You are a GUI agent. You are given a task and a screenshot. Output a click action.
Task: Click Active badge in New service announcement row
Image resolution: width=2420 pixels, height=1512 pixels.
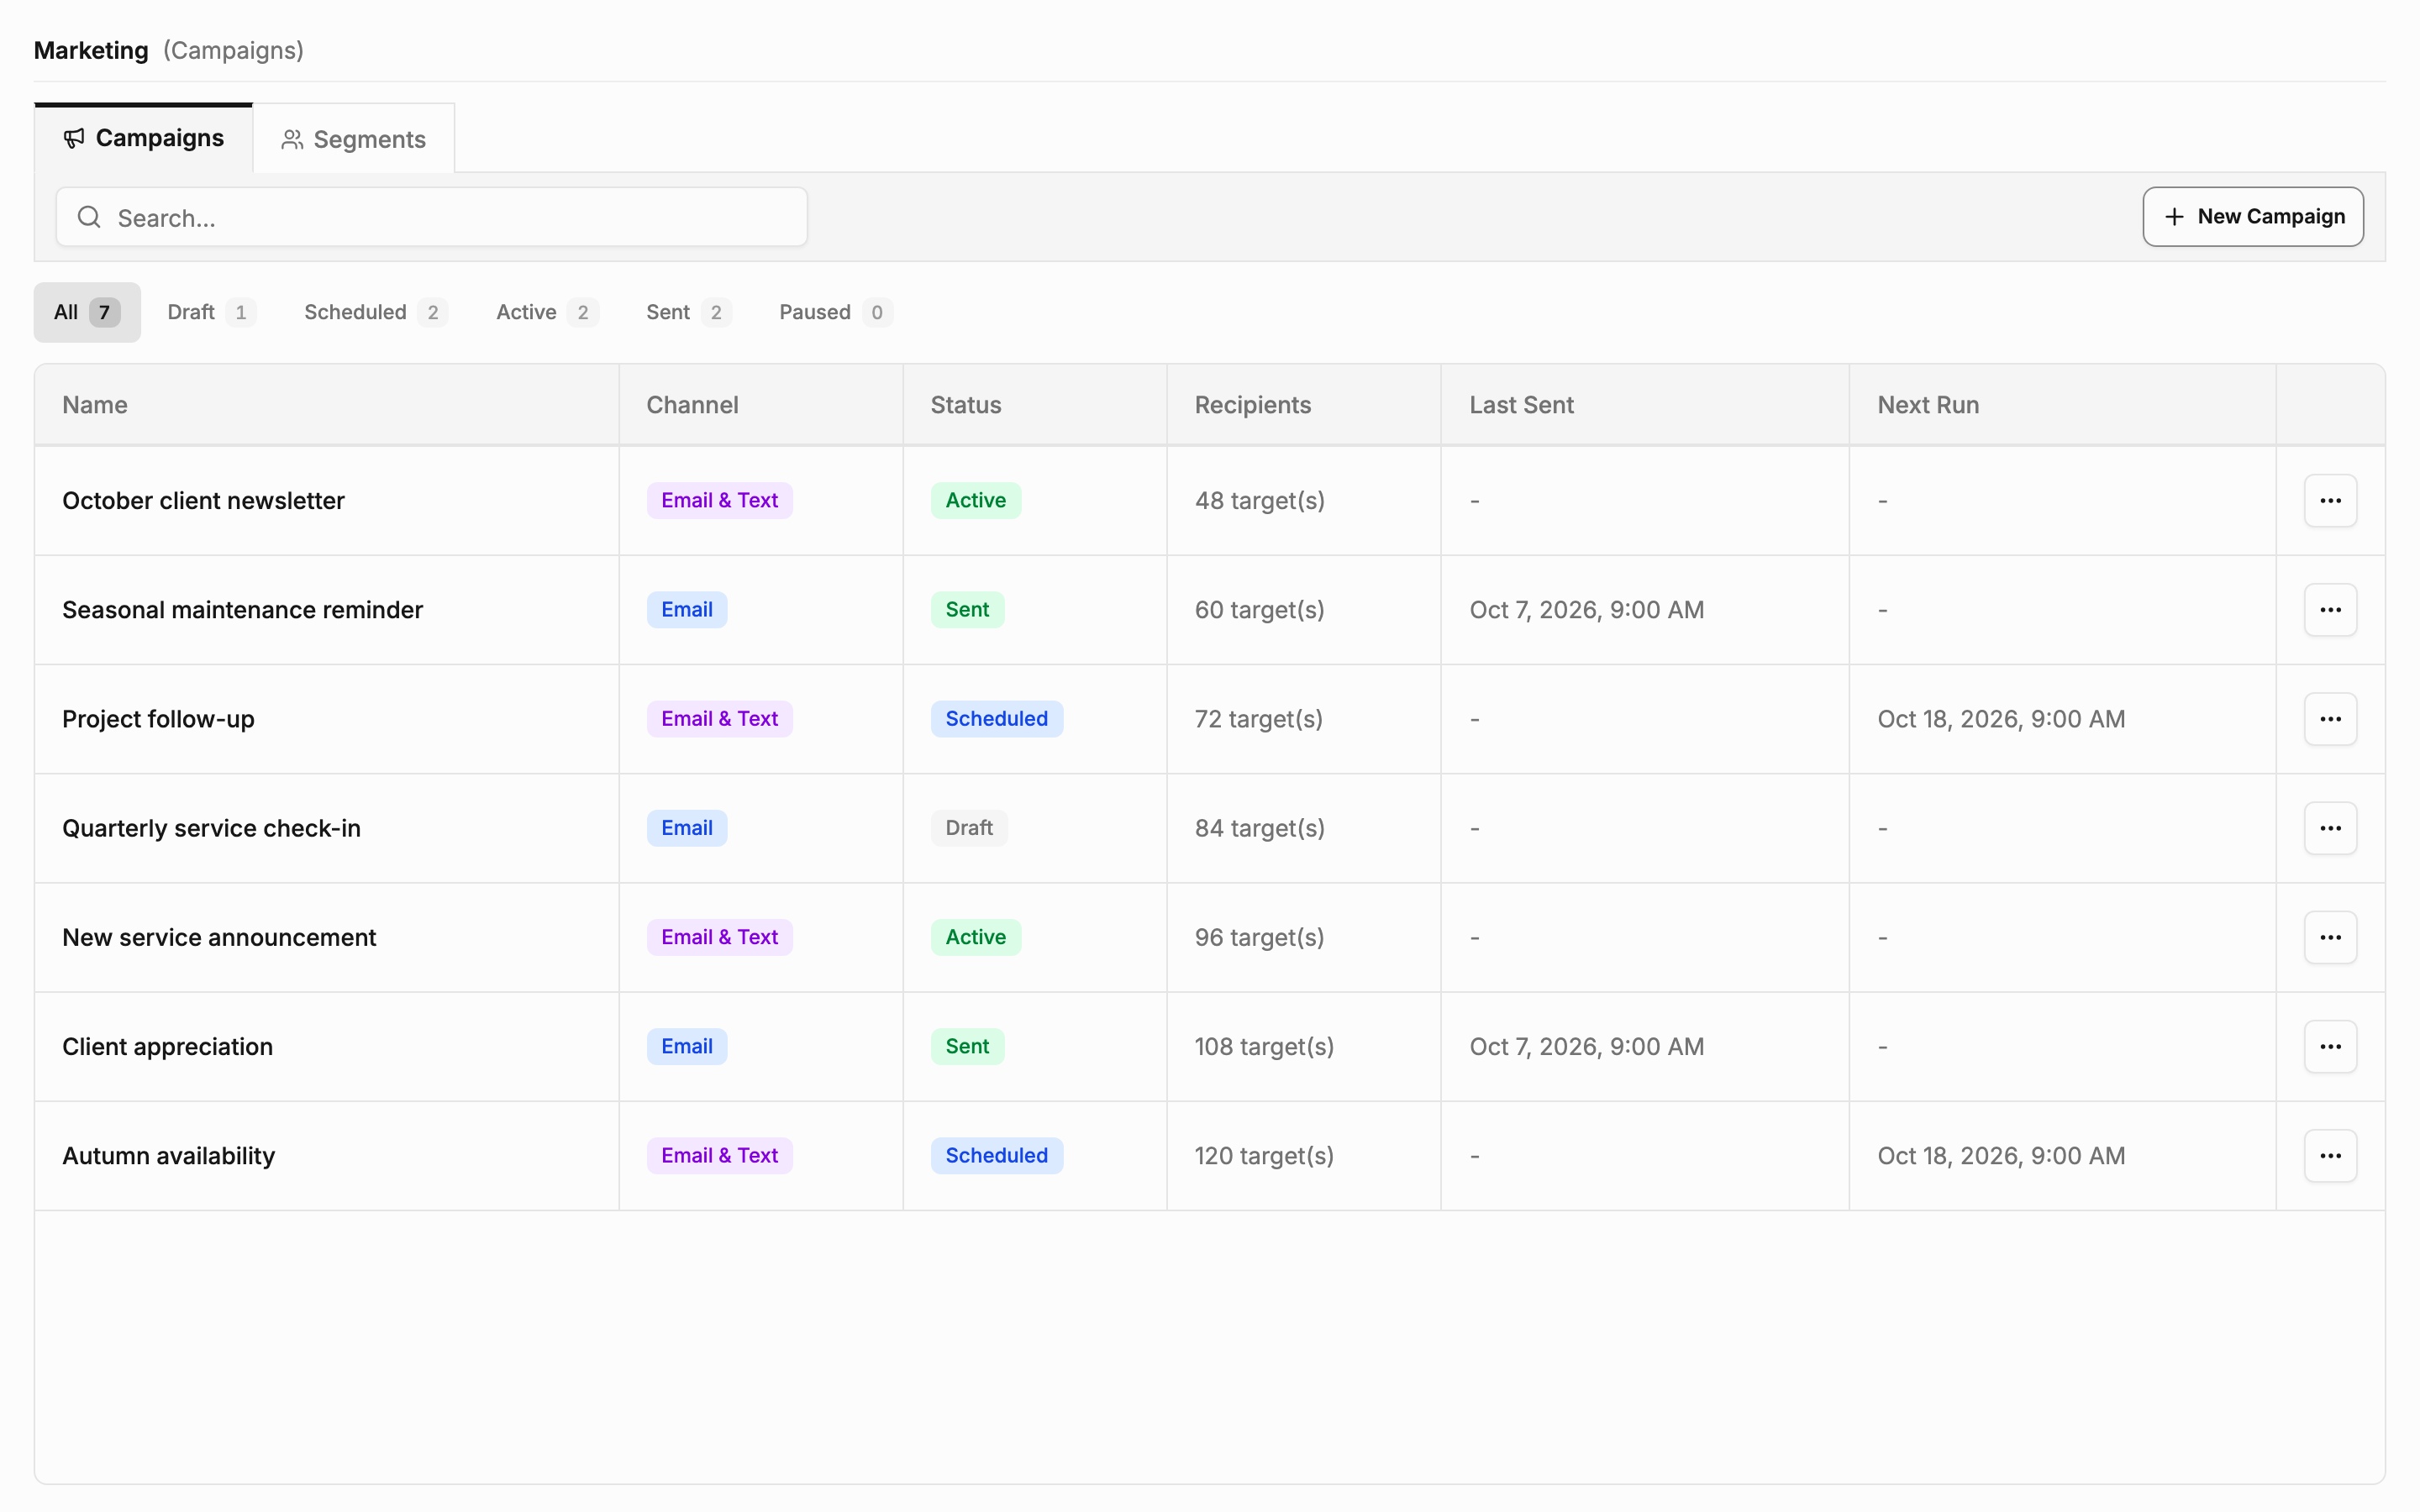click(975, 936)
